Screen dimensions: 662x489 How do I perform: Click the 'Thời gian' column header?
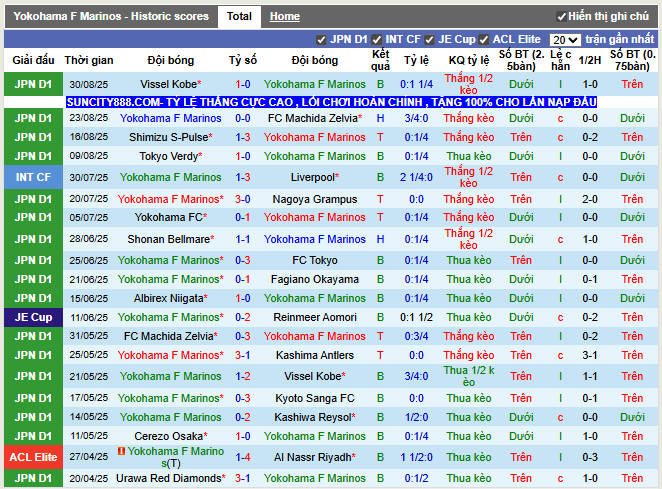click(89, 60)
